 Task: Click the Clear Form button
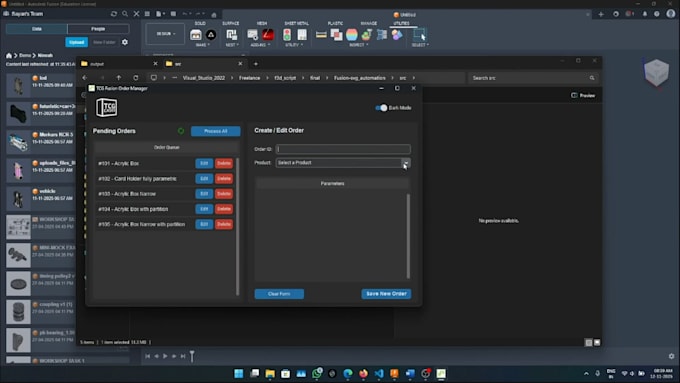point(279,294)
